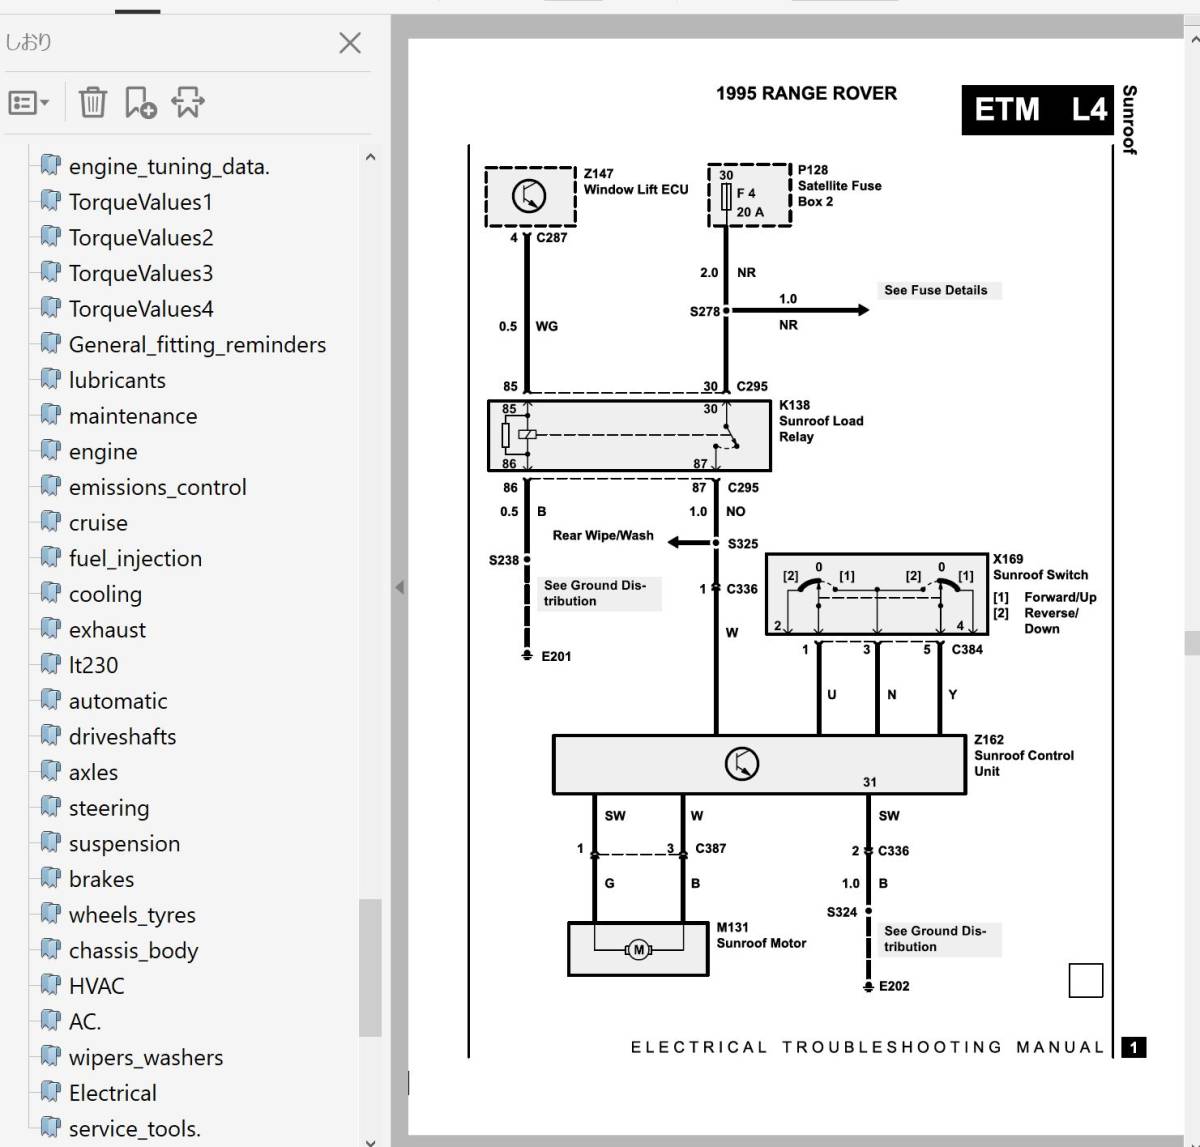Add a new bookmark
The image size is (1200, 1147).
[140, 102]
